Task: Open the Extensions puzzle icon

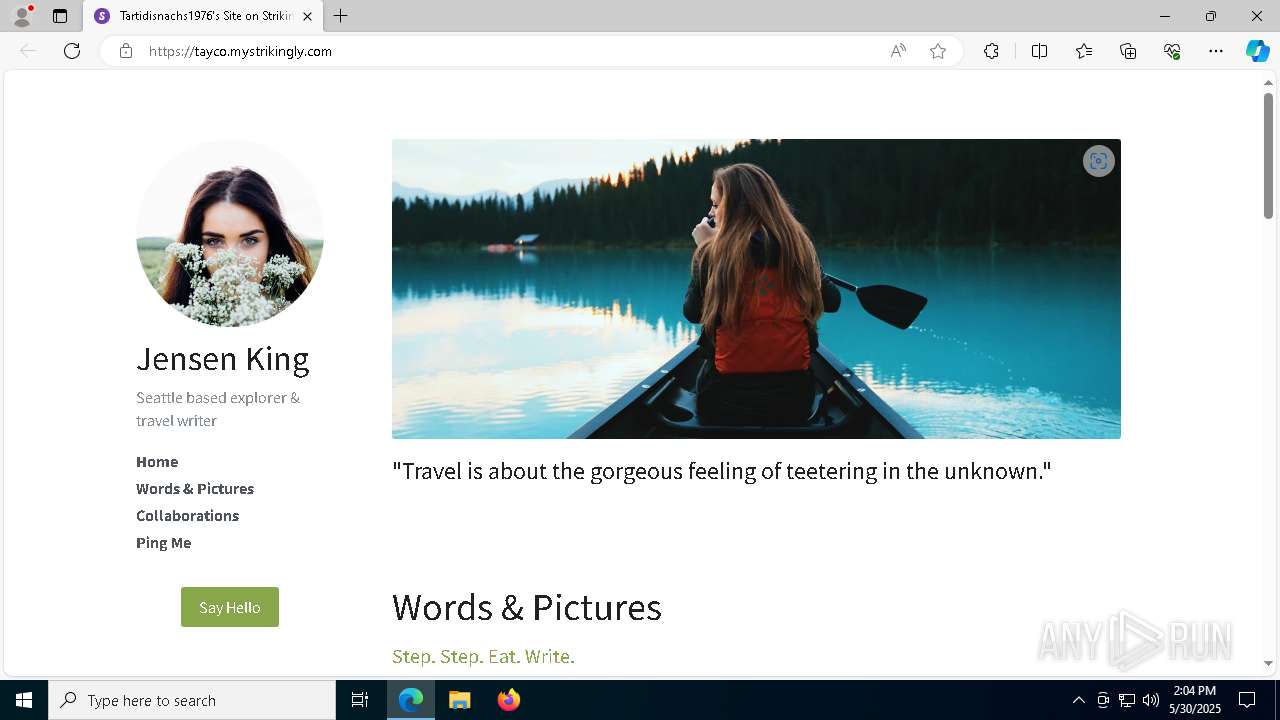Action: point(991,51)
